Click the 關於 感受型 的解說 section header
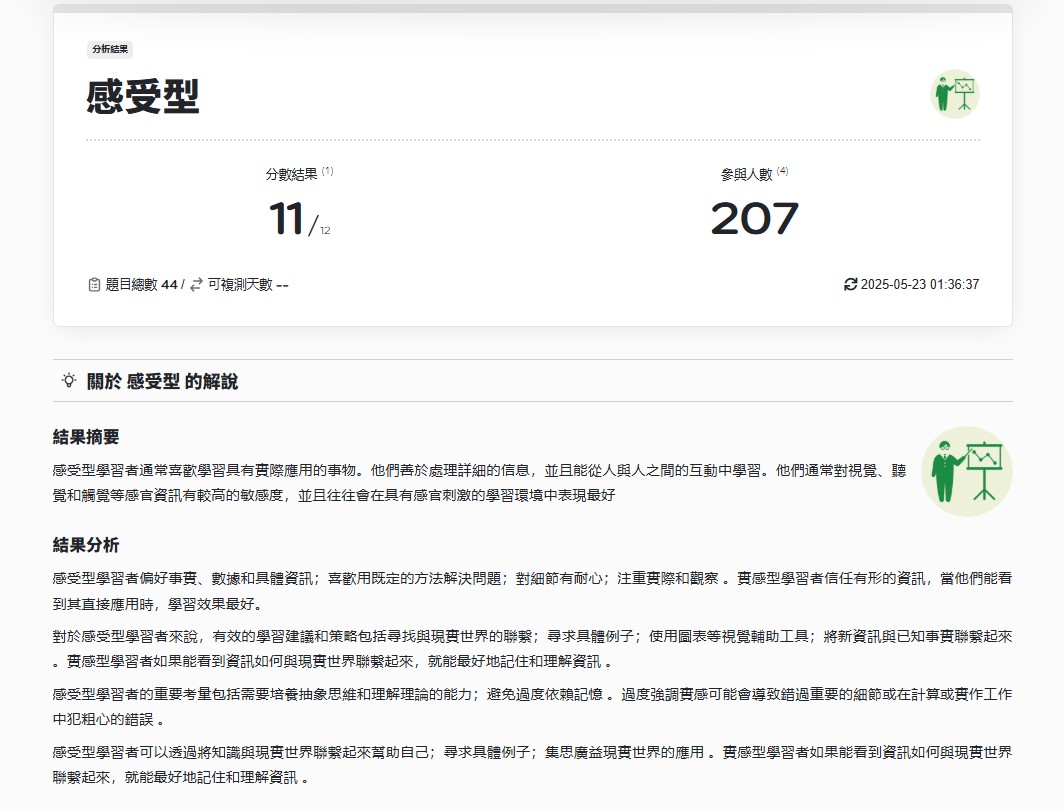The width and height of the screenshot is (1064, 809). [162, 382]
